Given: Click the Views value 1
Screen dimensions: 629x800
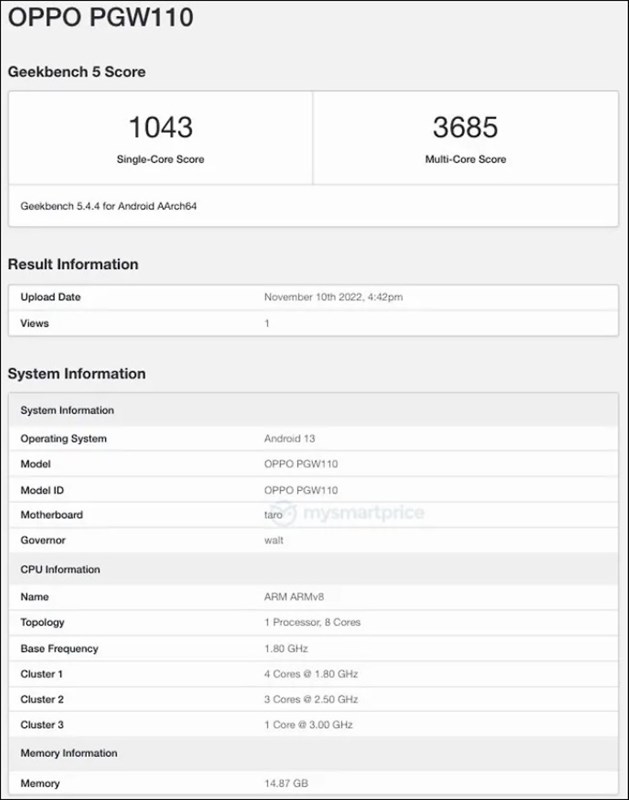Looking at the screenshot, I should click(x=267, y=323).
